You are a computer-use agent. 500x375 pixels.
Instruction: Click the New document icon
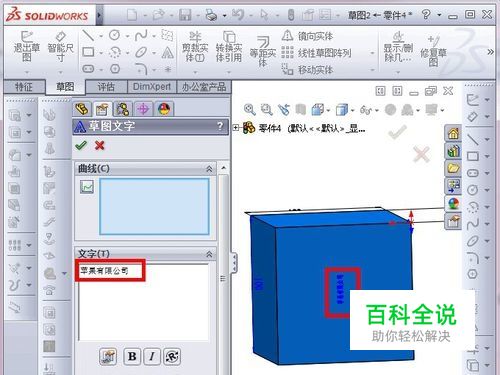click(132, 15)
